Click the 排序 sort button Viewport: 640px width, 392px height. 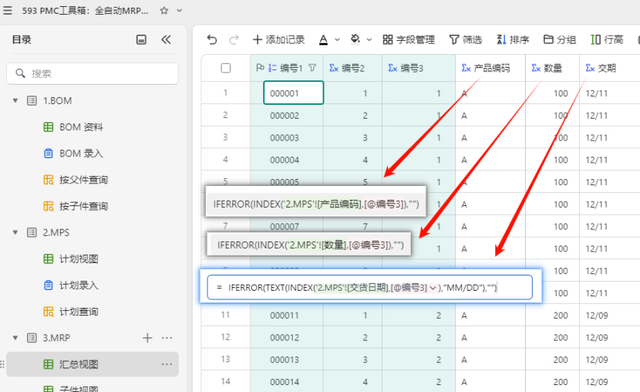pyautogui.click(x=513, y=40)
